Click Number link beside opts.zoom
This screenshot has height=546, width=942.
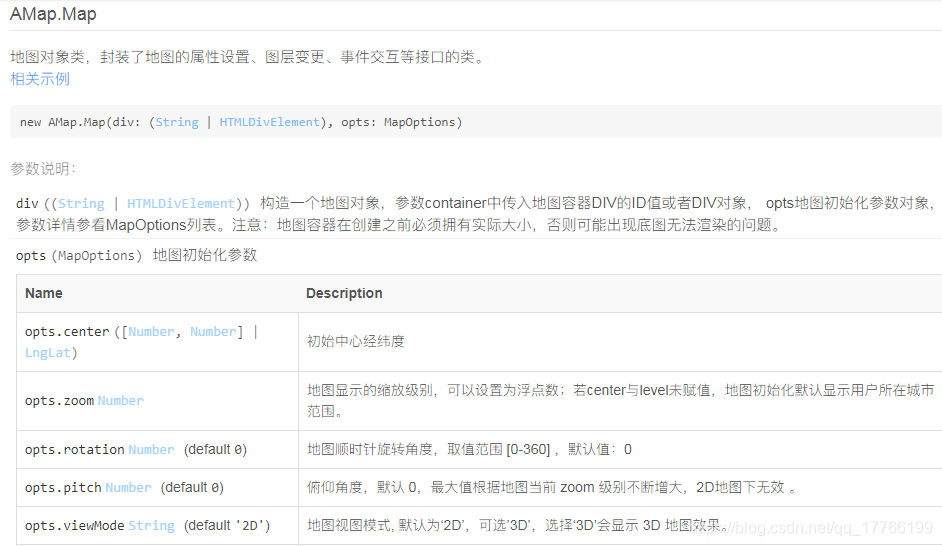pos(121,401)
